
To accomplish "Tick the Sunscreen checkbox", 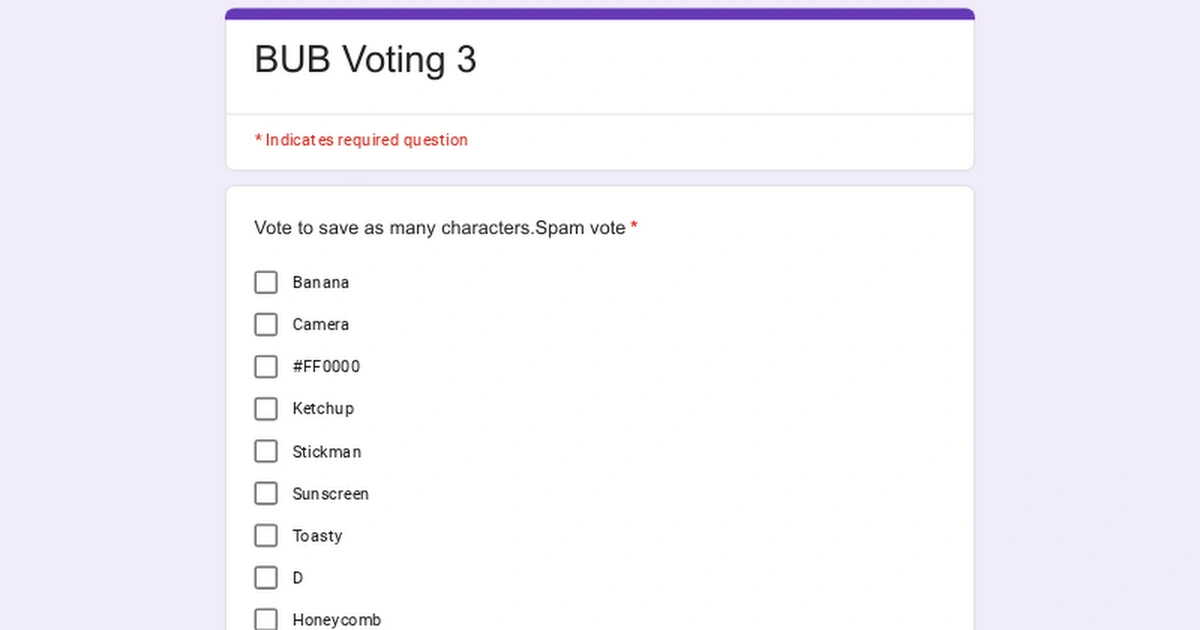I will pos(265,493).
